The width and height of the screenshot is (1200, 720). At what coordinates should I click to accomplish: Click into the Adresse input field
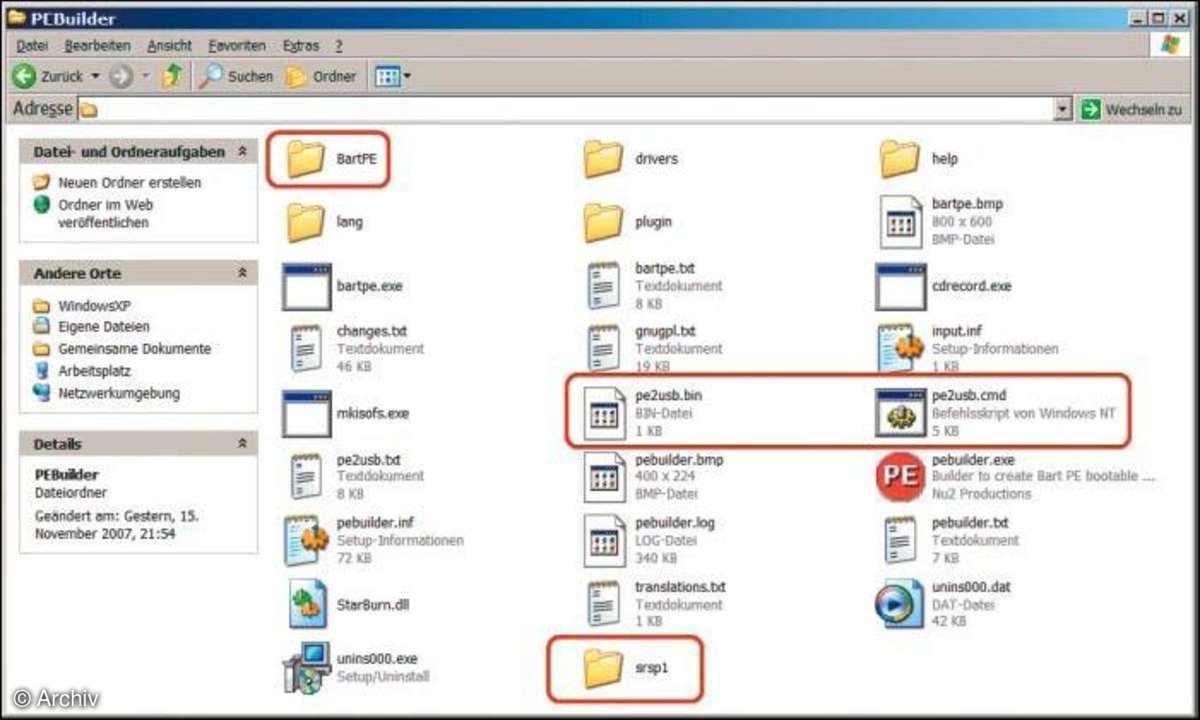coord(565,109)
